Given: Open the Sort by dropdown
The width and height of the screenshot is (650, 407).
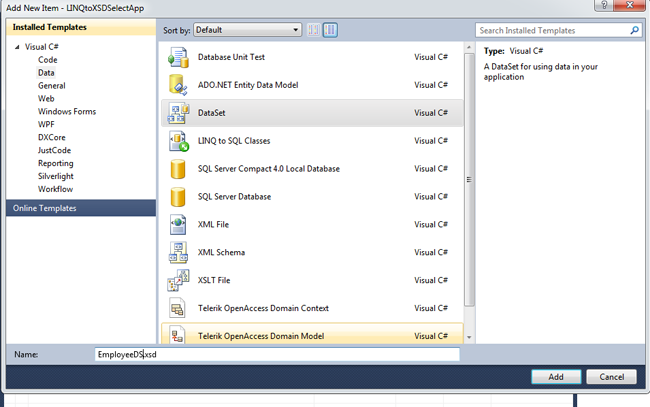Looking at the screenshot, I should pos(247,30).
